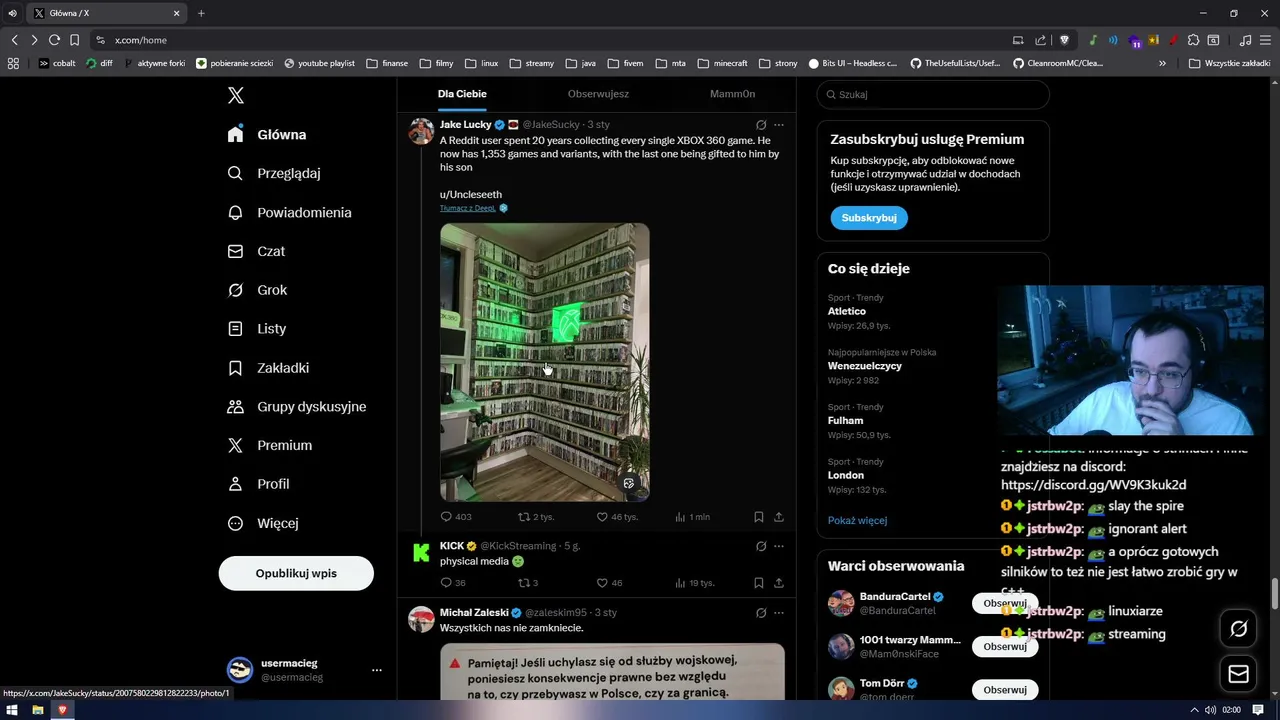Screen dimensions: 1280x720
Task: Open Przeglądaj explore page
Action: pyautogui.click(x=274, y=173)
